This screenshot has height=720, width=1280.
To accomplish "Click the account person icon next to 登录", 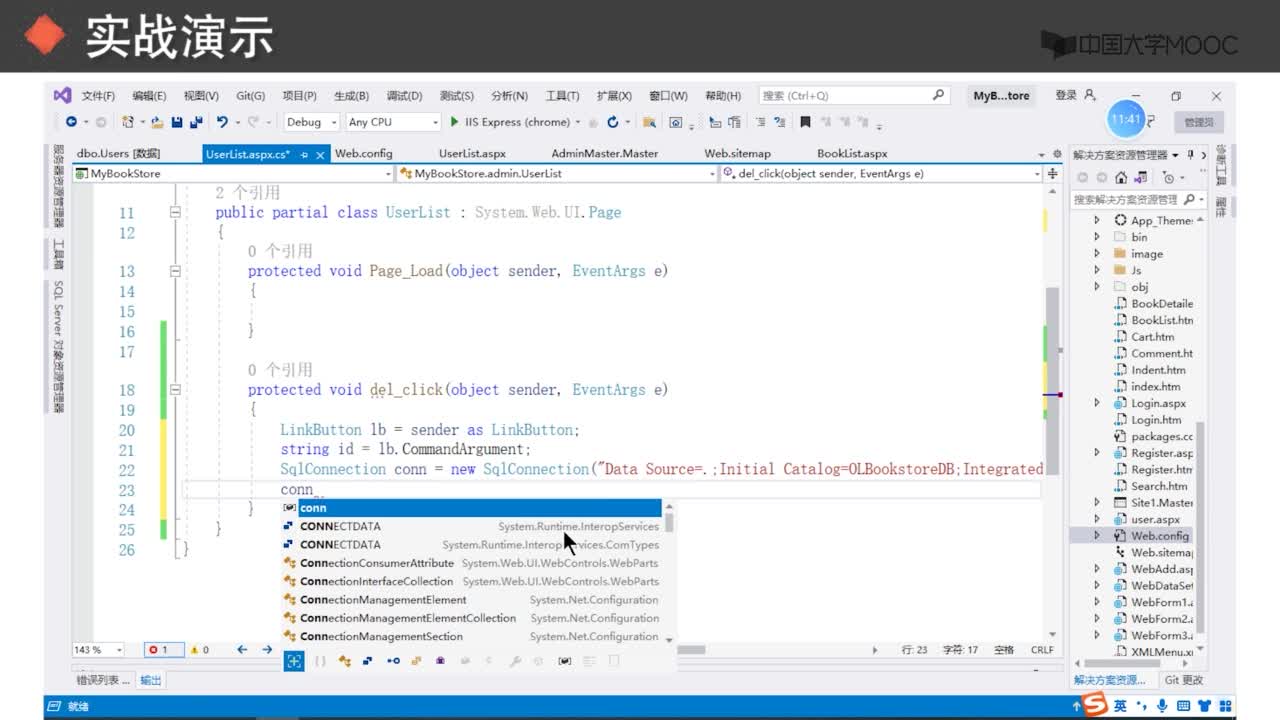I will 1090,95.
